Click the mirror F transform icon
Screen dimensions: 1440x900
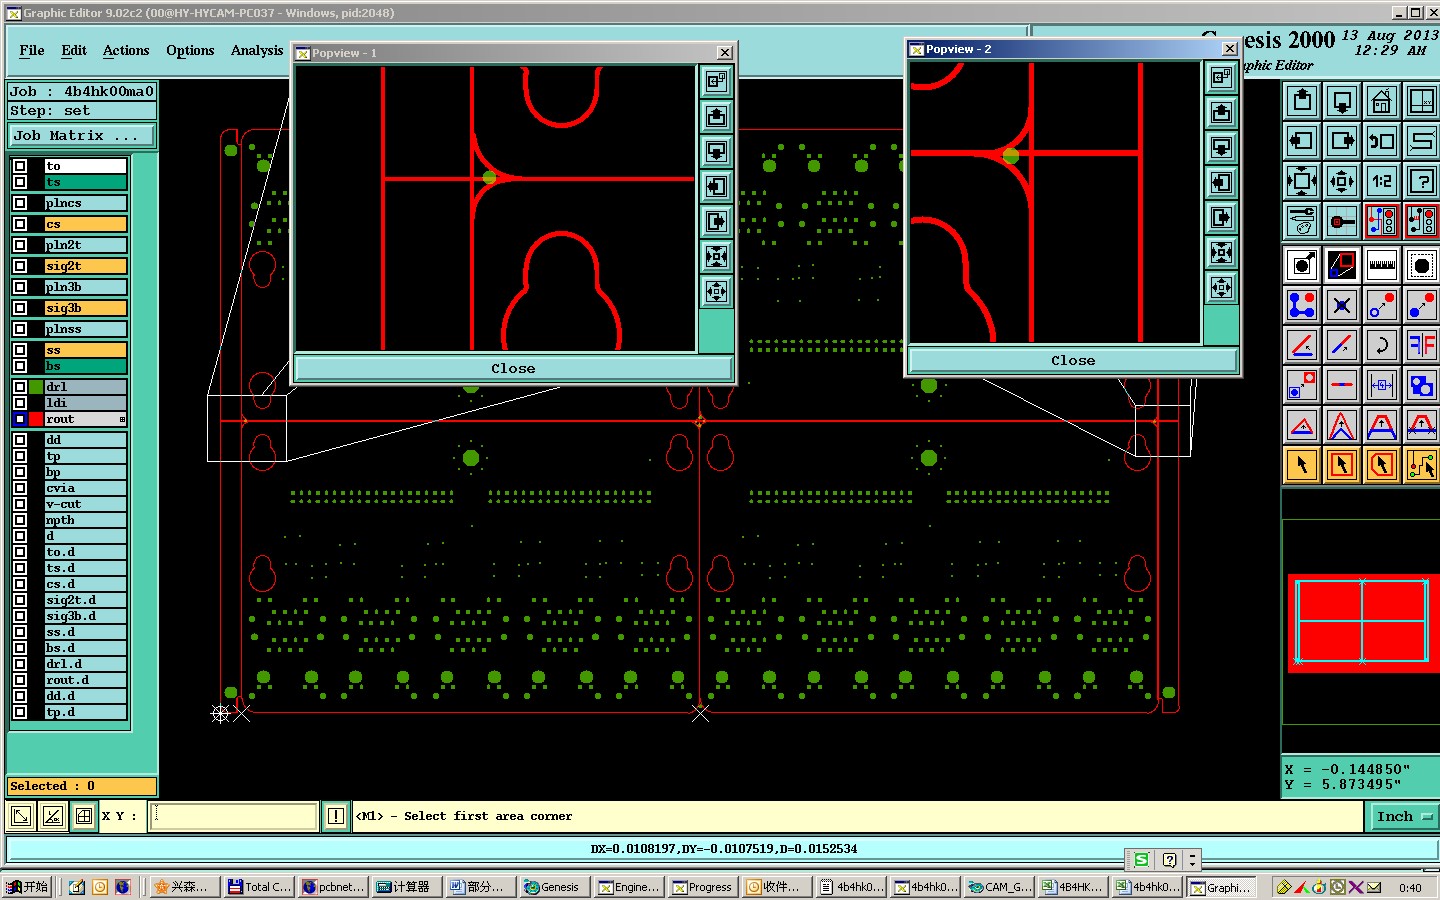pos(1421,345)
